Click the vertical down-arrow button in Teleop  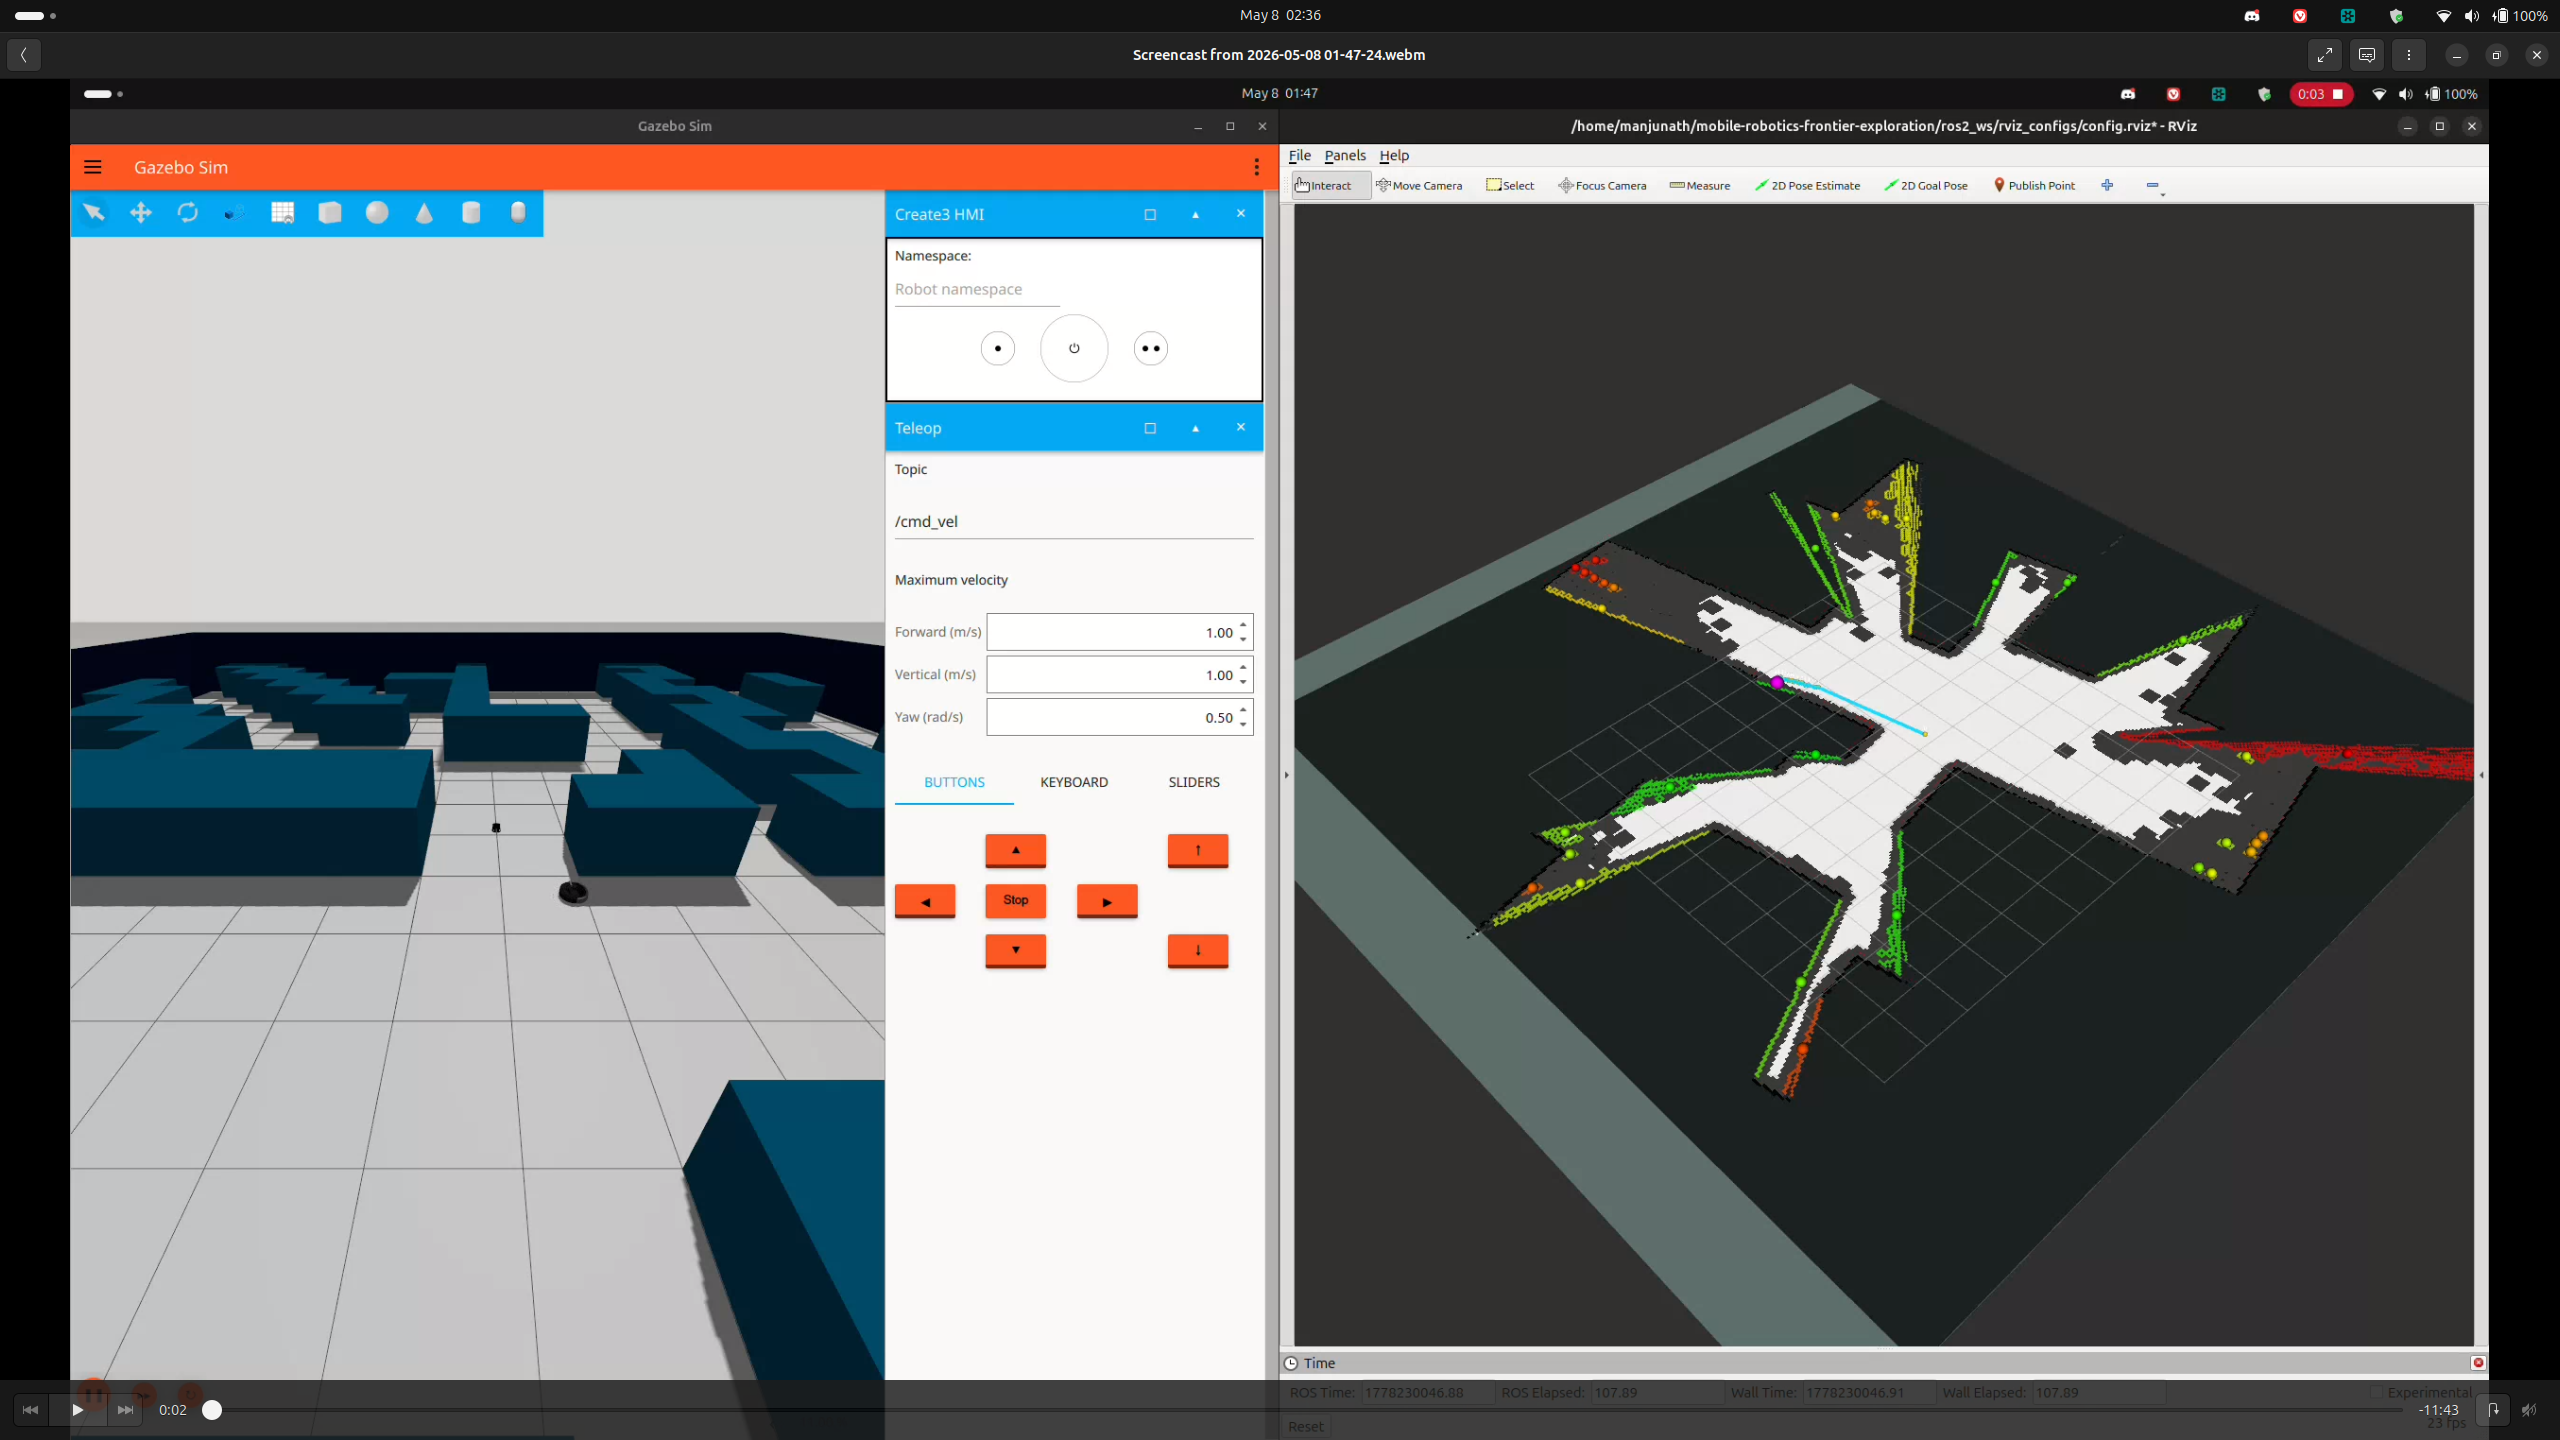1198,950
